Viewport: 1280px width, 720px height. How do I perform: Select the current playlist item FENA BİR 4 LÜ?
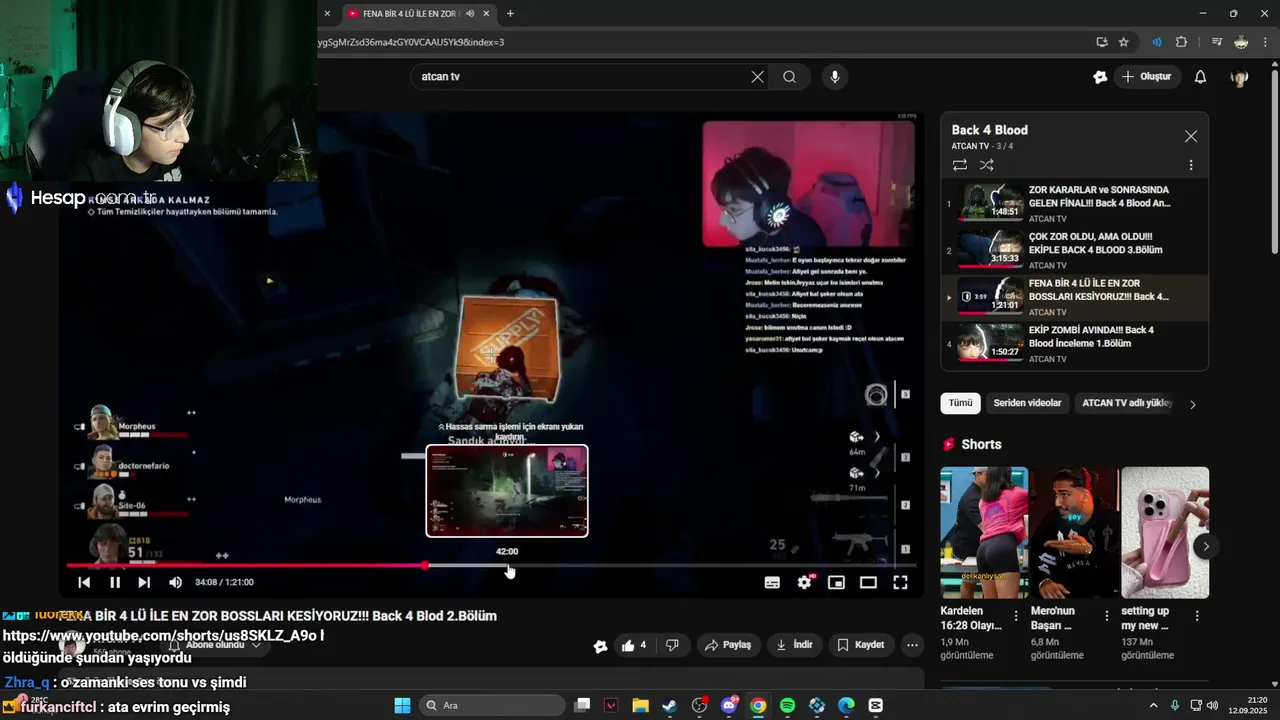point(1075,297)
